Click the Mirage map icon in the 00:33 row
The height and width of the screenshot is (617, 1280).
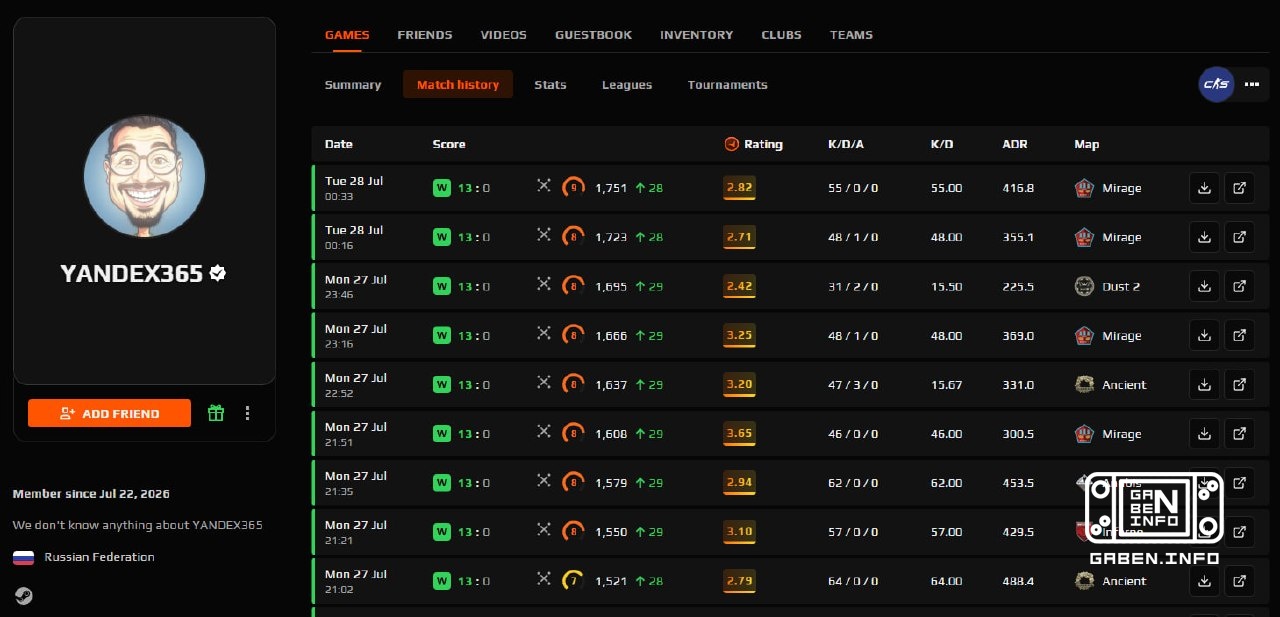point(1084,187)
